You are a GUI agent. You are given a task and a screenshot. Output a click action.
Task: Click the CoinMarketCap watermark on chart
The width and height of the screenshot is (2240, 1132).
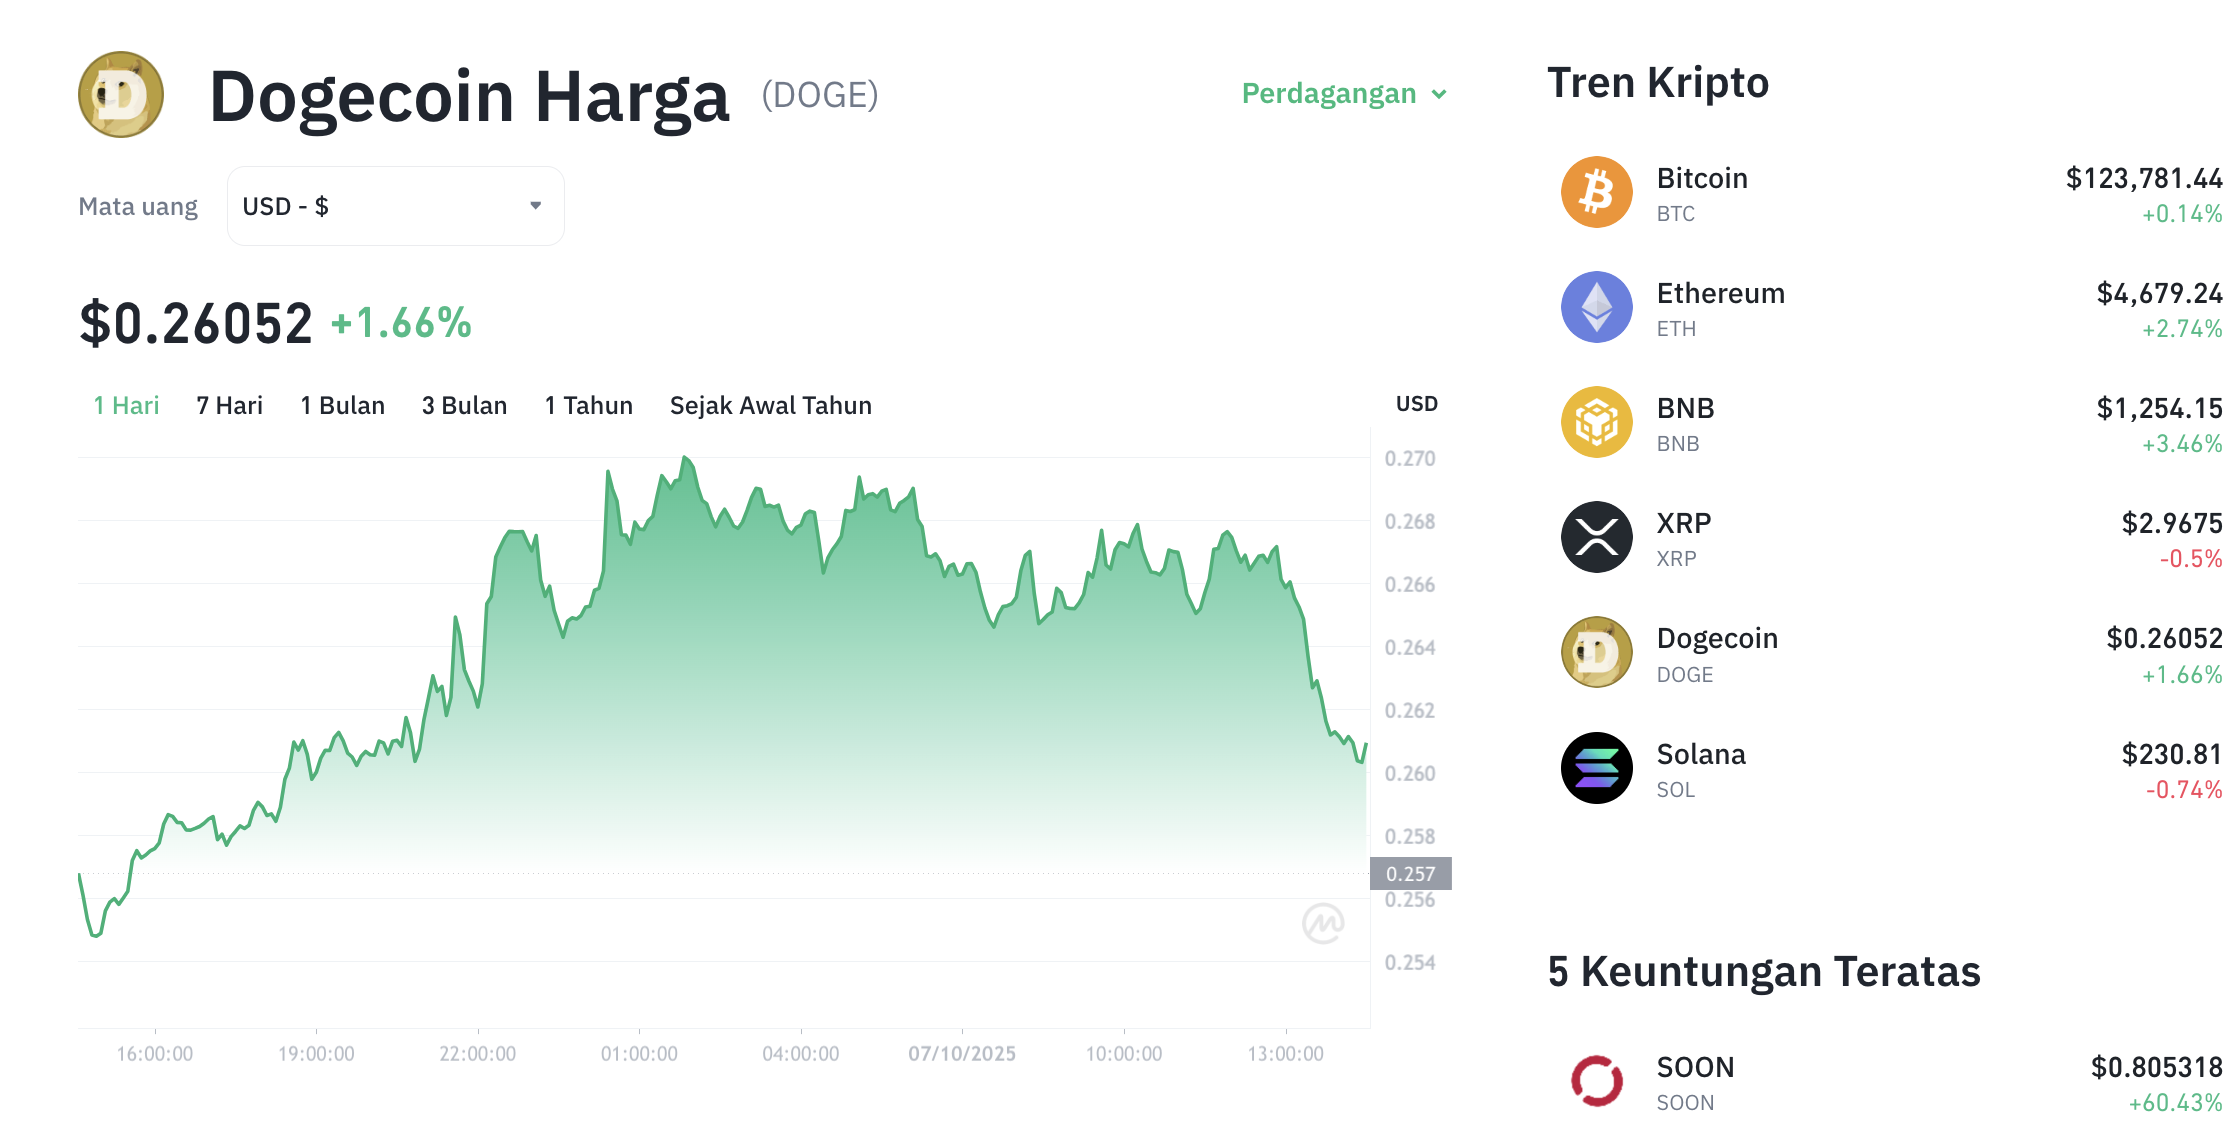[1322, 923]
